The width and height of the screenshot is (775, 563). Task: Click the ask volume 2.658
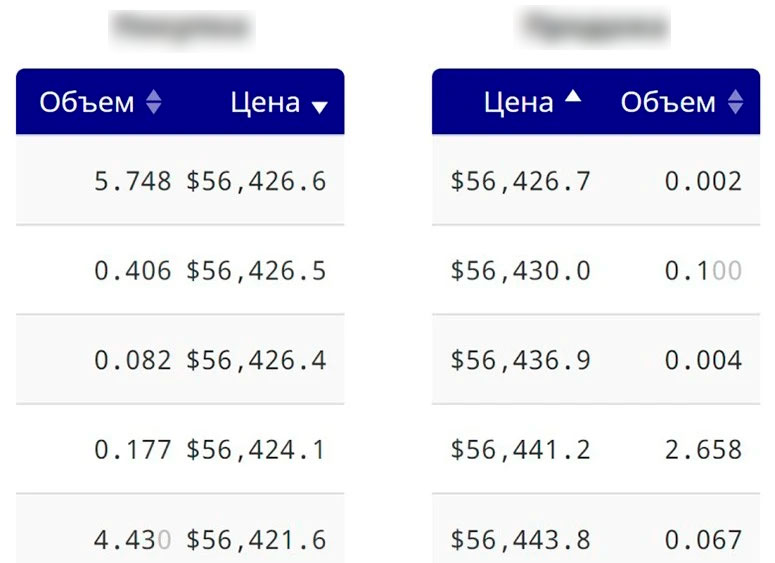(x=703, y=450)
